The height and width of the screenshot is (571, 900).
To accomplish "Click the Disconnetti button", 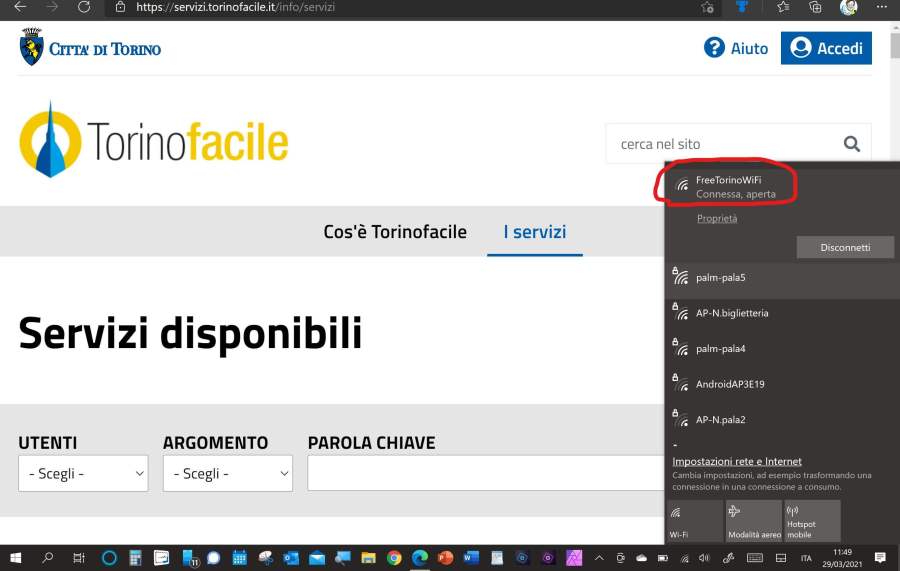I will click(845, 248).
